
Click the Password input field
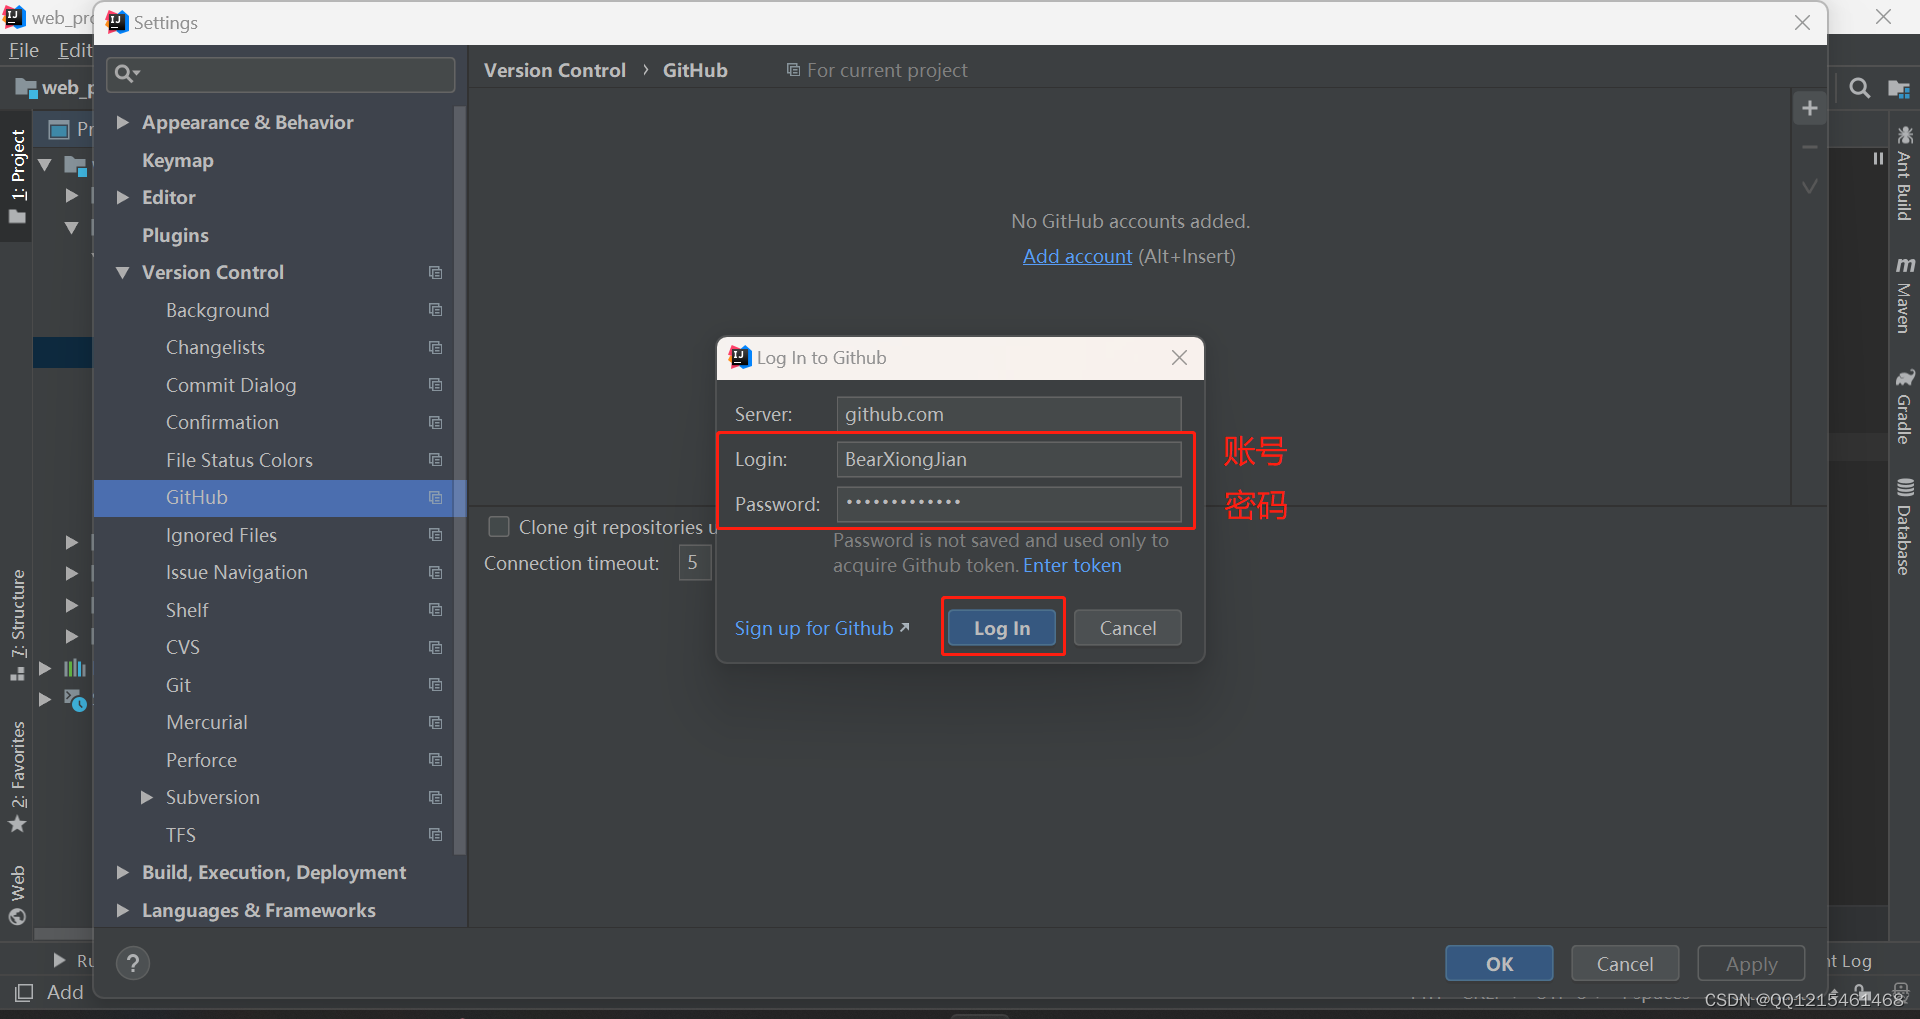pos(1009,504)
